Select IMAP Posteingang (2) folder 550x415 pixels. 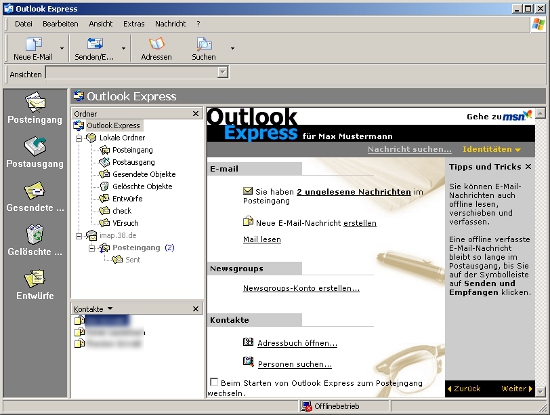click(x=143, y=248)
